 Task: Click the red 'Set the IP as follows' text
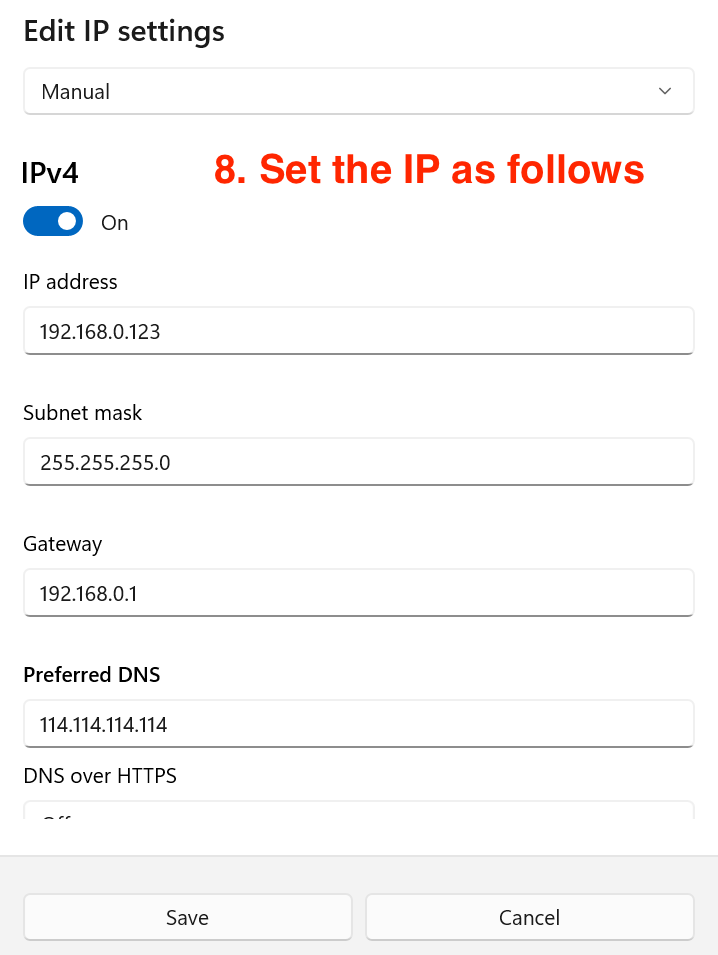tap(430, 170)
